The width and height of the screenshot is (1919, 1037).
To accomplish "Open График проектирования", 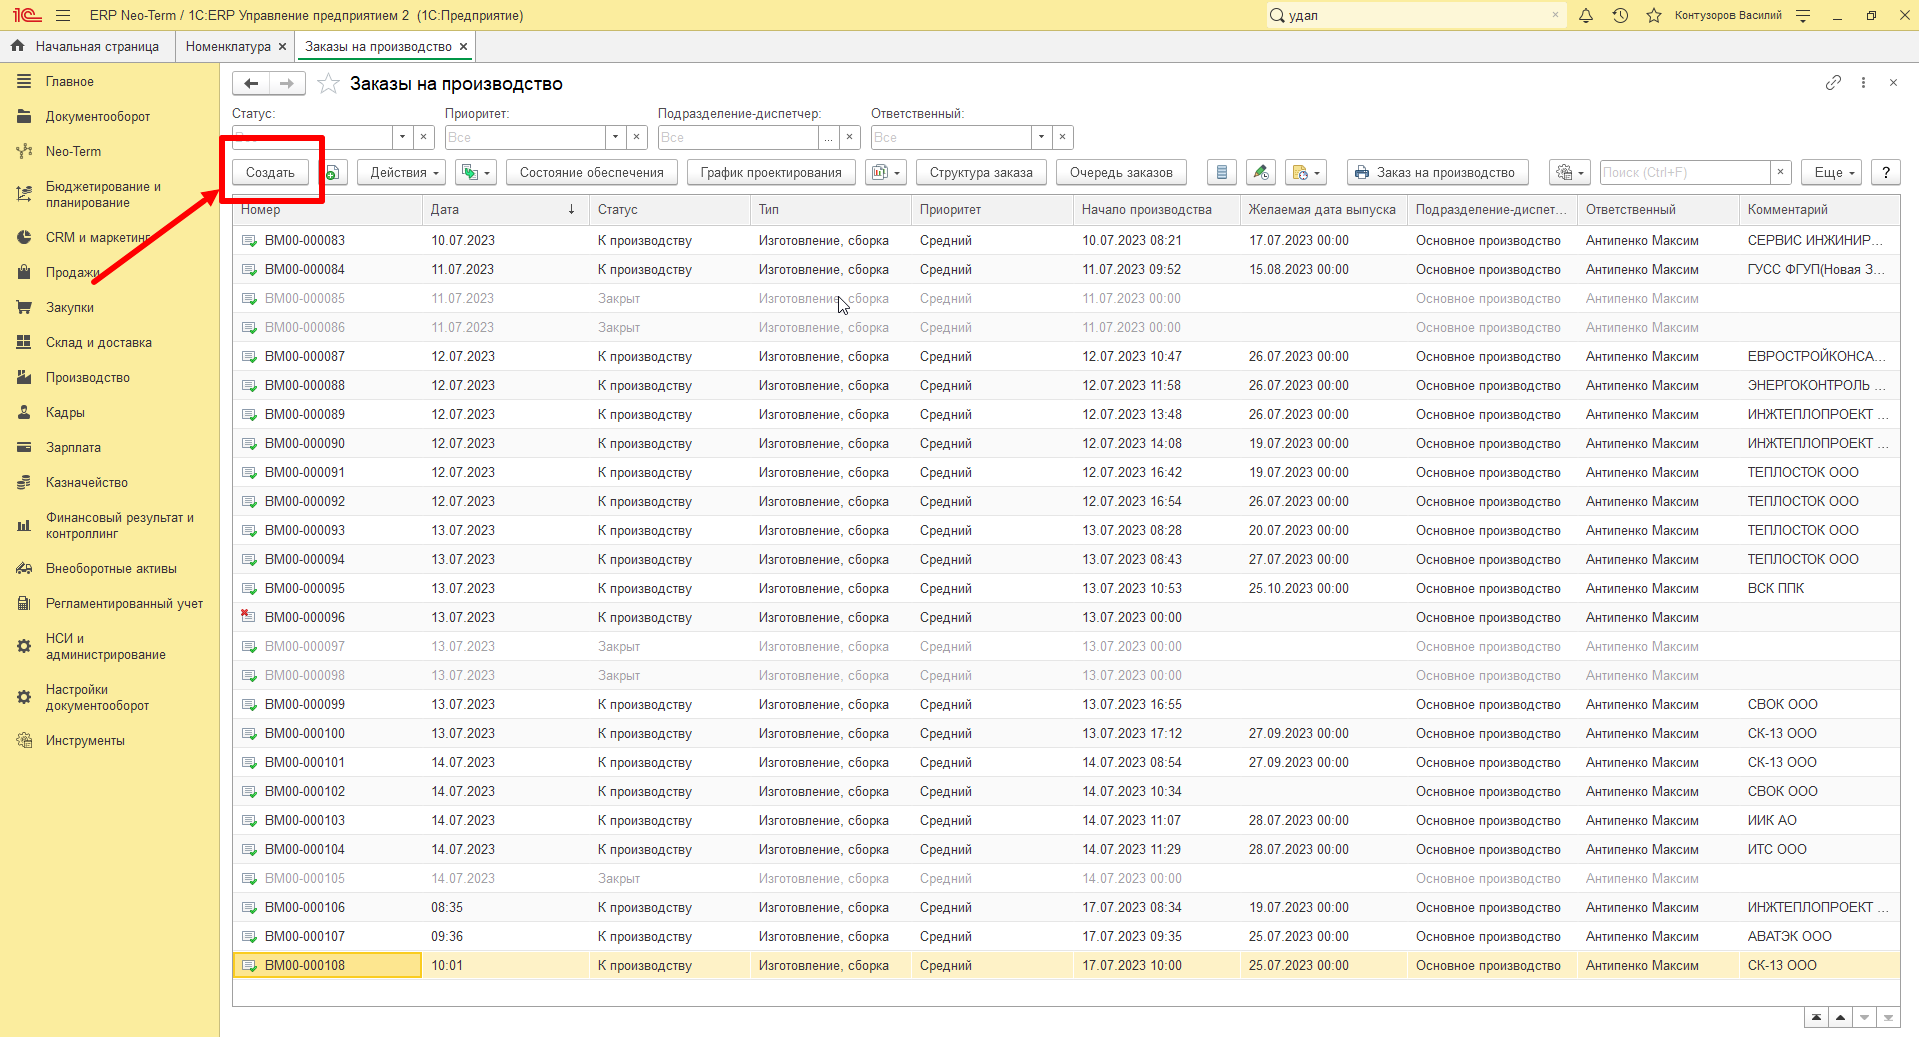I will click(x=771, y=173).
